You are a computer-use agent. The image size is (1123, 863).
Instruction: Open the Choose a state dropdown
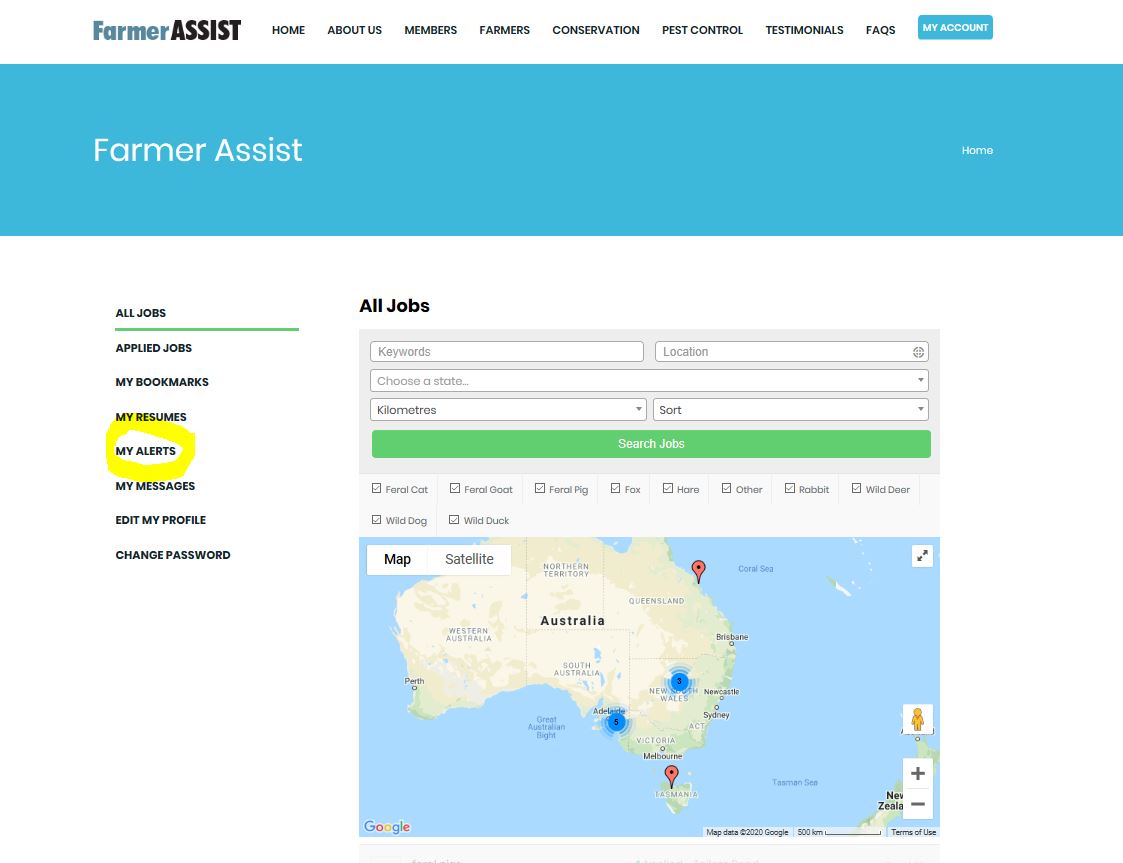649,381
